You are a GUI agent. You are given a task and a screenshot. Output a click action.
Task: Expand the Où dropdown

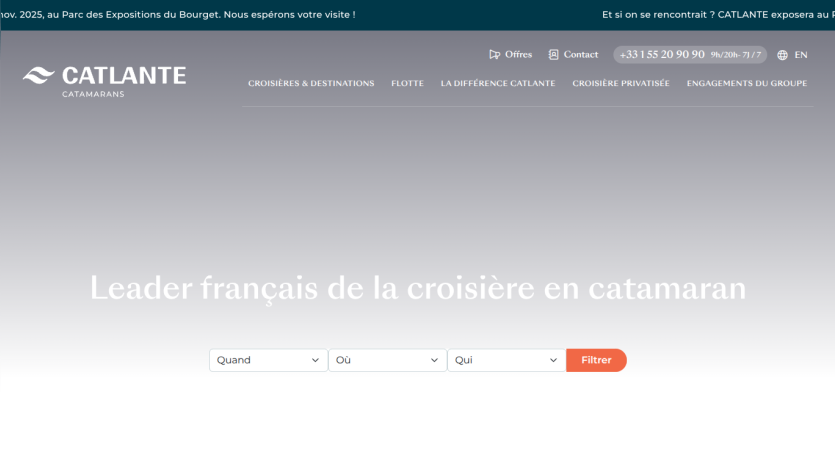click(388, 360)
